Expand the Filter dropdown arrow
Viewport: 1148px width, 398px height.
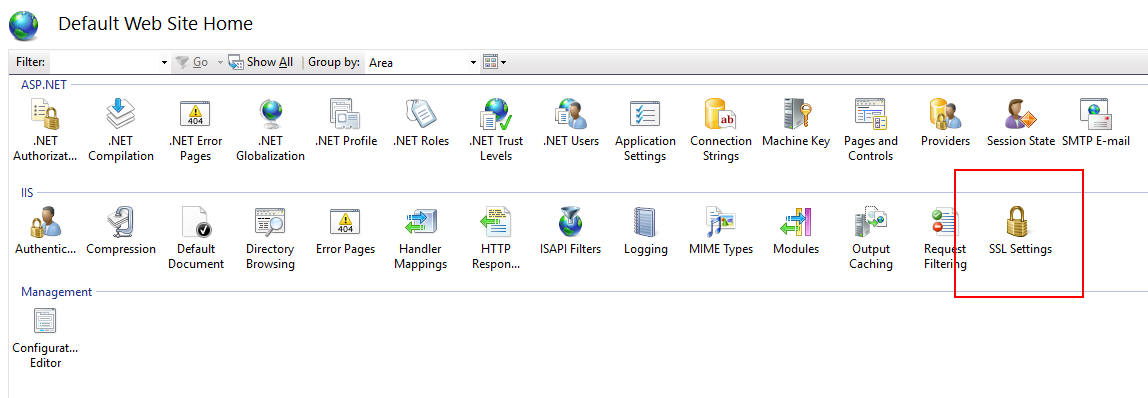click(x=165, y=63)
